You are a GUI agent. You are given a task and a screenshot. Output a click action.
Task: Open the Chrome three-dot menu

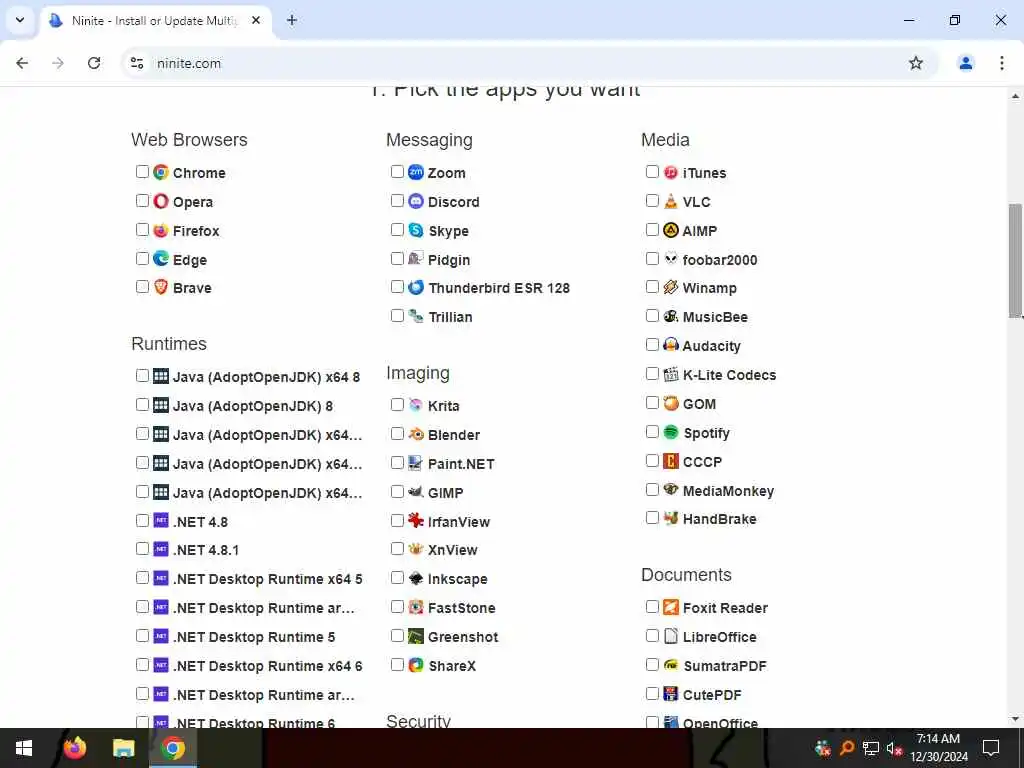(1001, 63)
